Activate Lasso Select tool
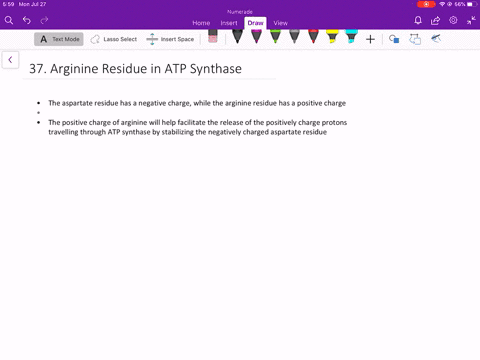 coord(114,39)
